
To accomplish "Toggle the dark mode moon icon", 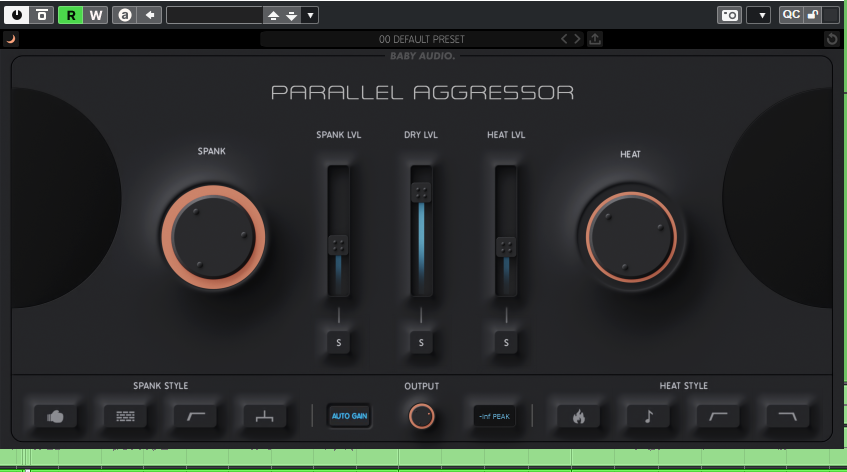I will (x=10, y=38).
